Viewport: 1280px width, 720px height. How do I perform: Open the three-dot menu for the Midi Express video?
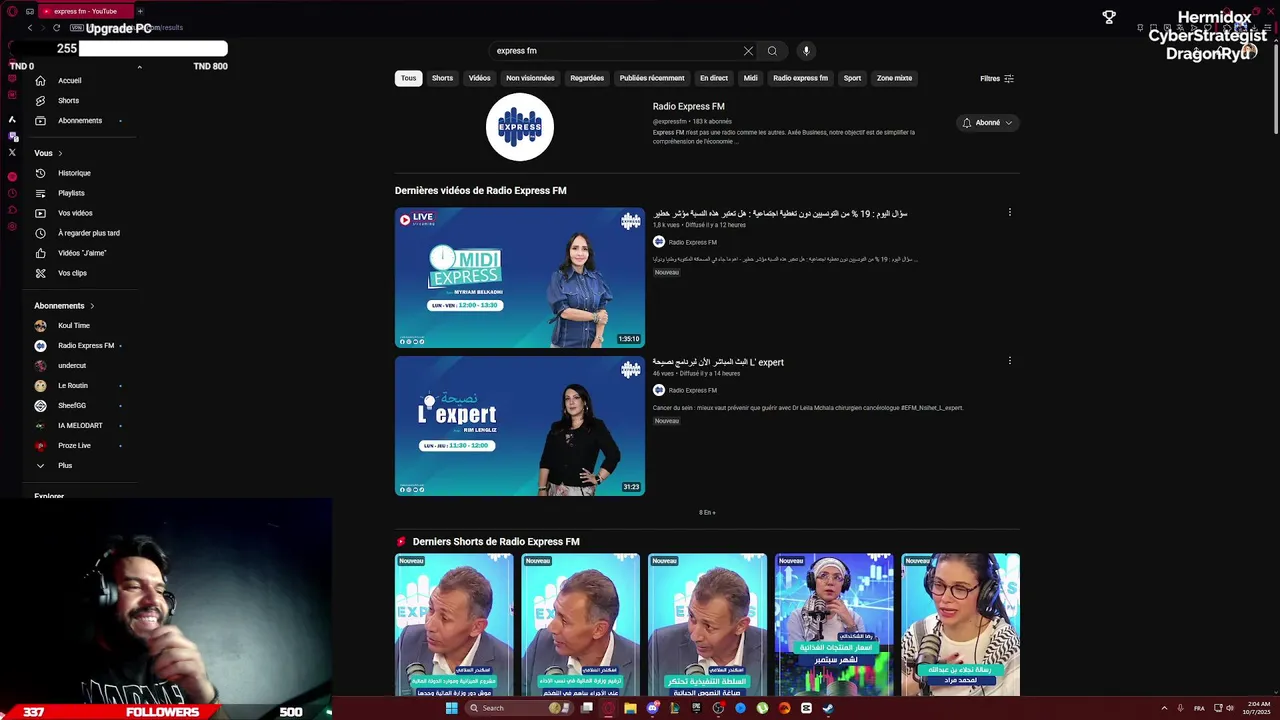[x=1009, y=212]
